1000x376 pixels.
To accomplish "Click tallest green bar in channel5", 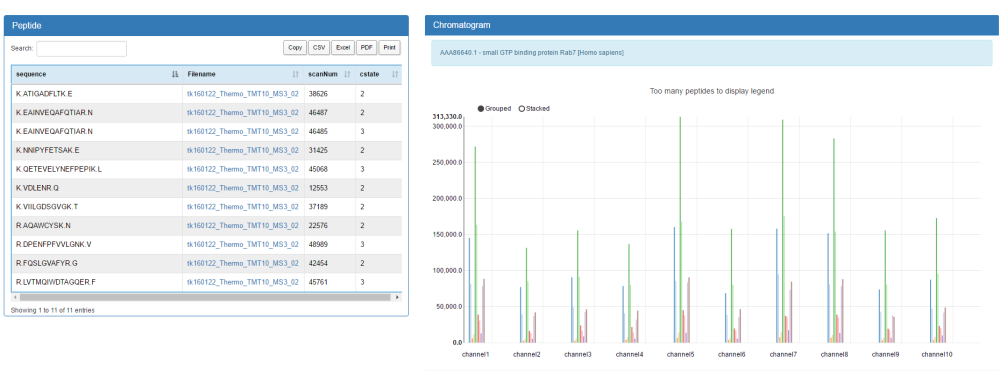I will click(x=680, y=229).
